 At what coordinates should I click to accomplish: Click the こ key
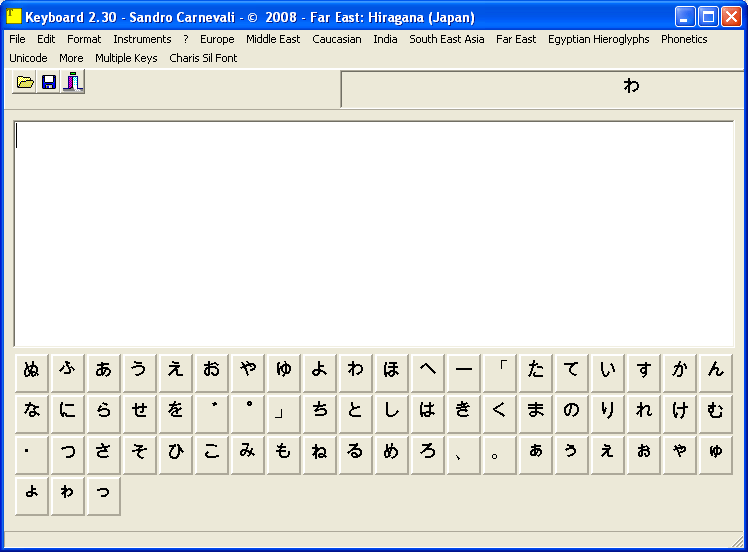[x=211, y=455]
